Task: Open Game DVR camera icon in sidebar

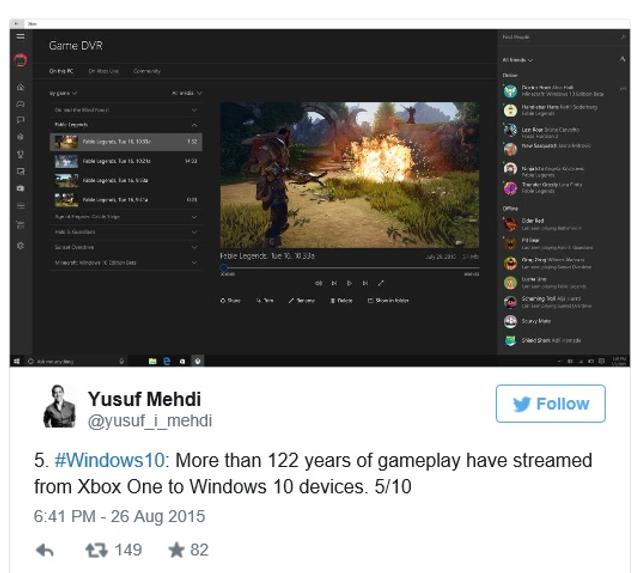Action: point(20,189)
